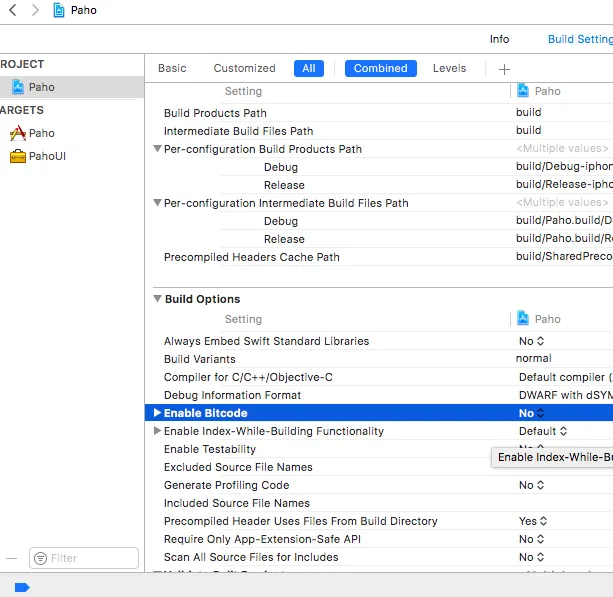
Task: Click build/Debug-iphone value under Products Path
Action: pyautogui.click(x=564, y=166)
